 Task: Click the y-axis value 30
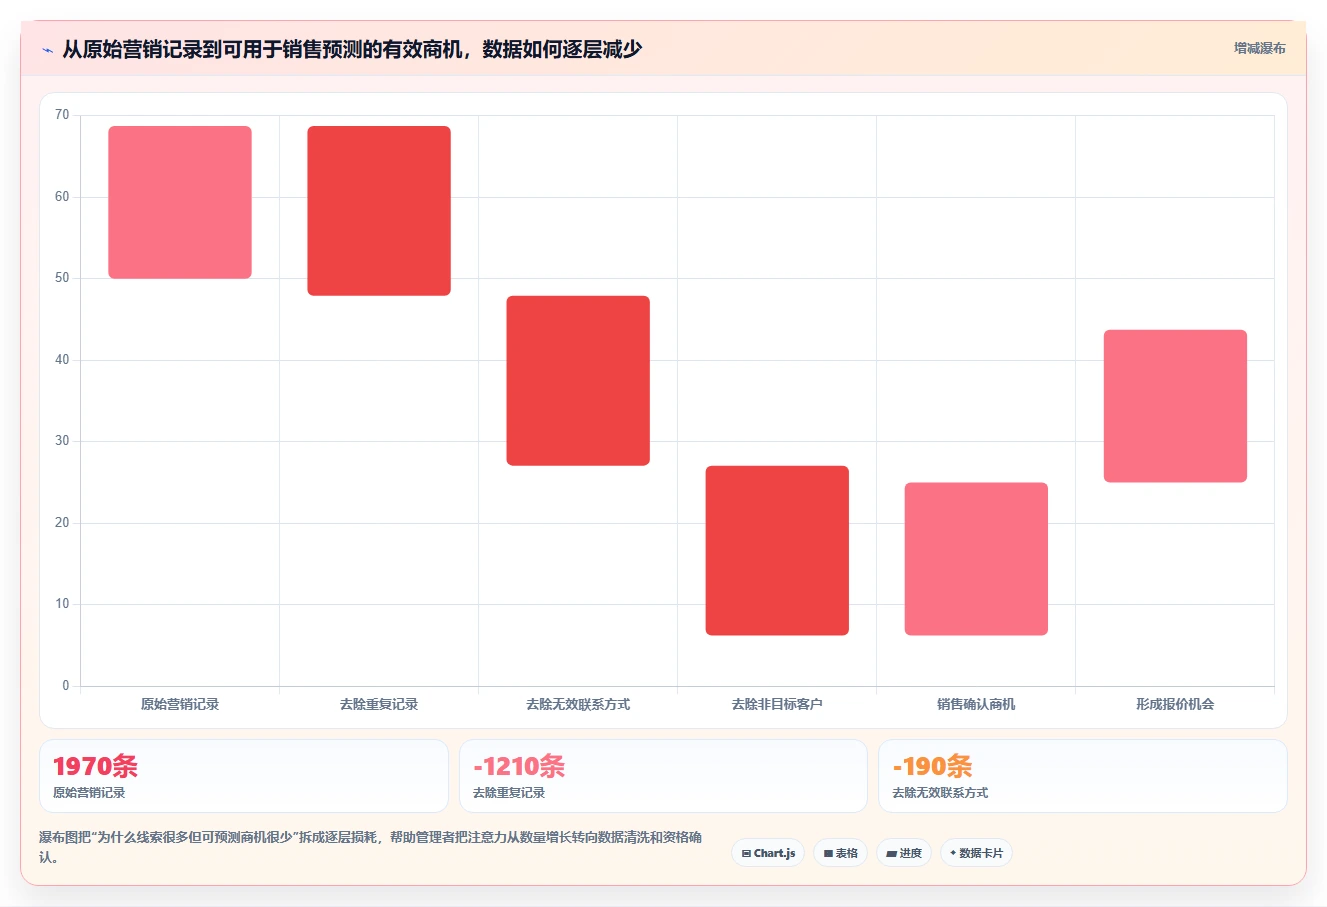(62, 441)
